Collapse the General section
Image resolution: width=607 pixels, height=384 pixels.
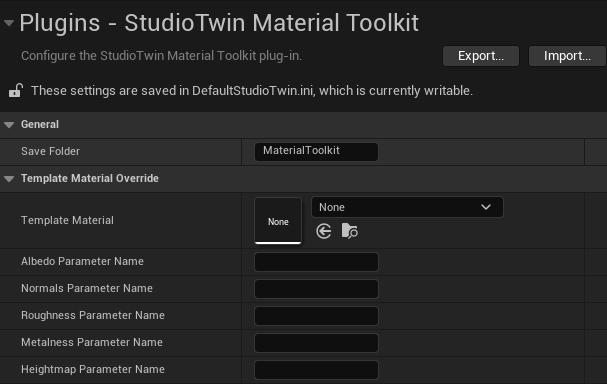9,125
